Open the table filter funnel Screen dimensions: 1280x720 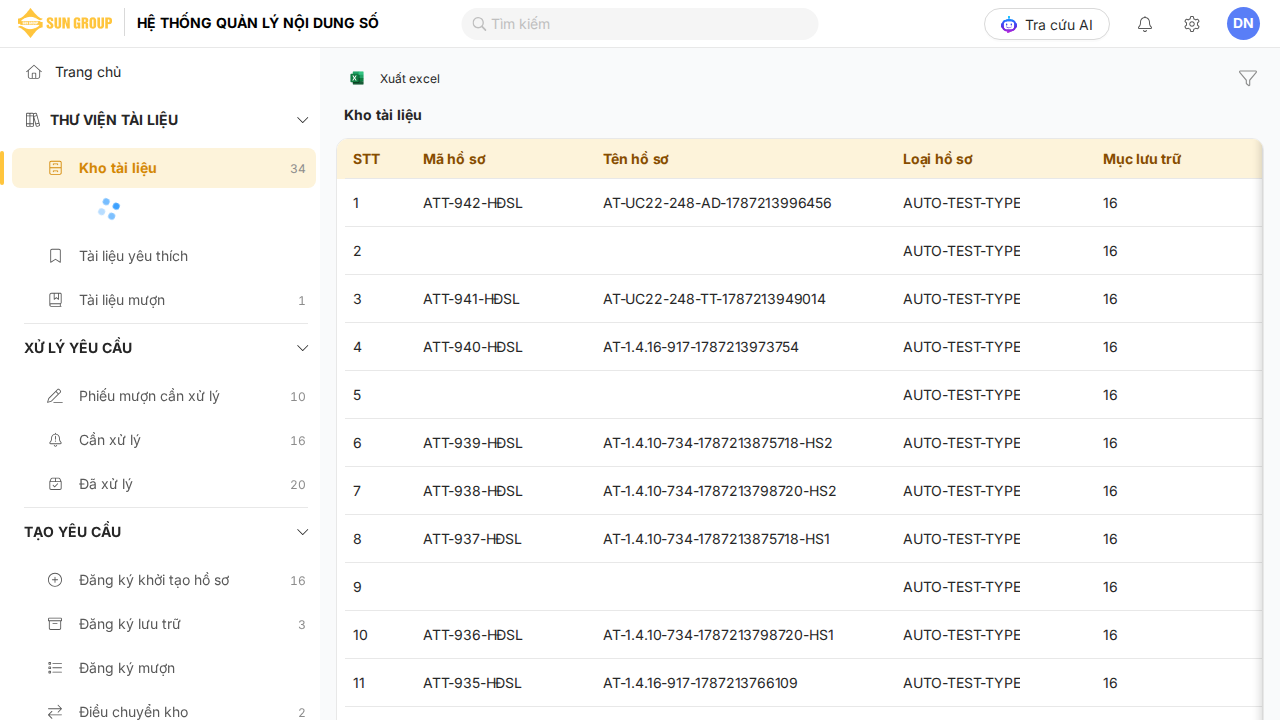1248,78
